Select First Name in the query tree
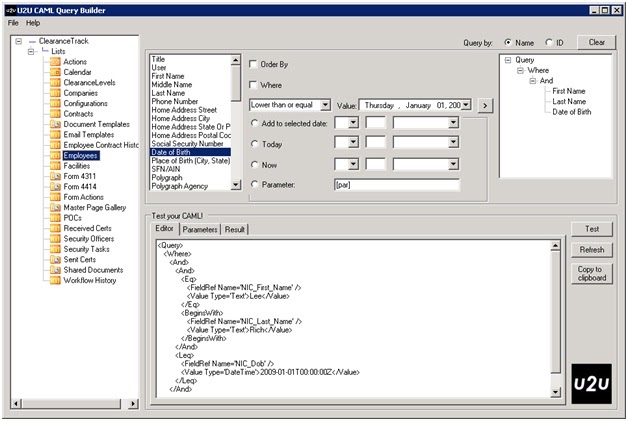628x421 pixels. pyautogui.click(x=569, y=91)
